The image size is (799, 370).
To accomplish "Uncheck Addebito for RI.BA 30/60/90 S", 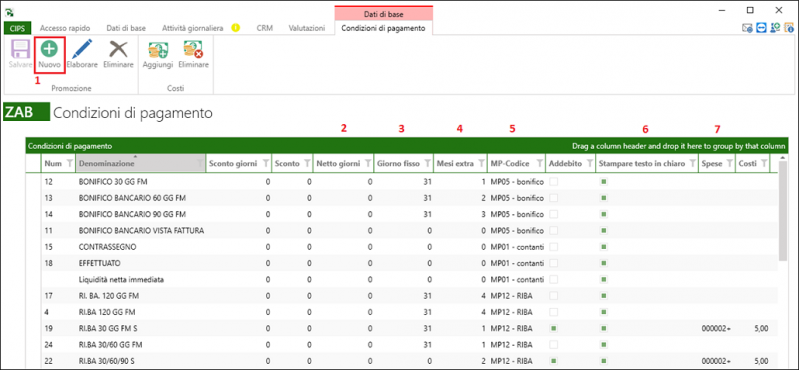I will click(553, 361).
